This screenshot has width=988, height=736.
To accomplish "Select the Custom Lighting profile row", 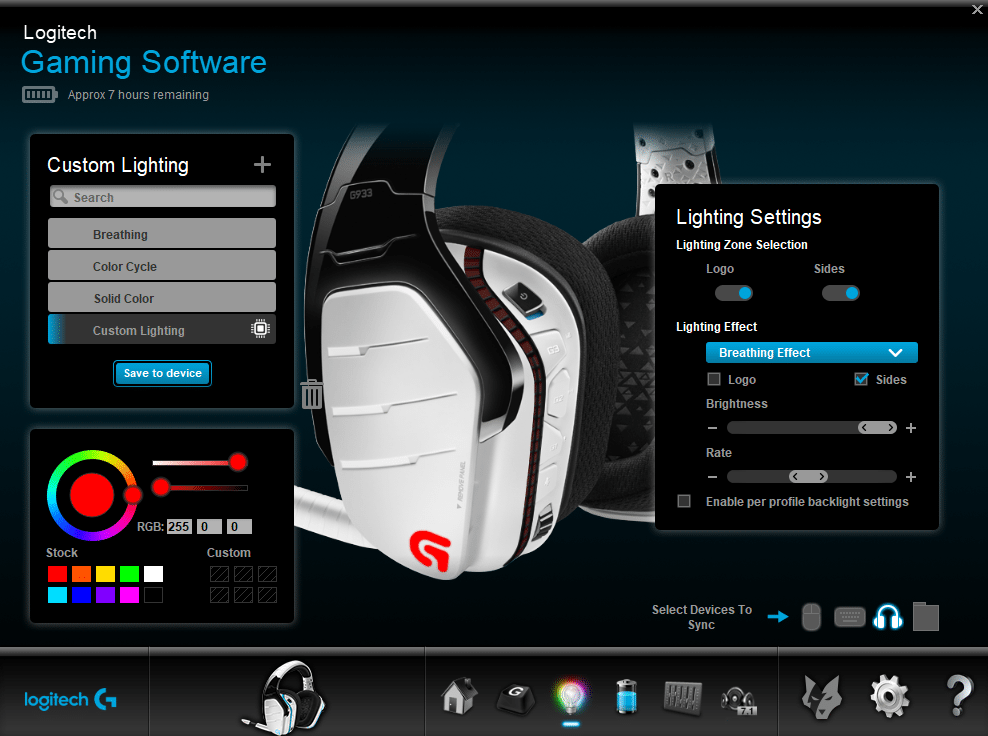I will pyautogui.click(x=162, y=330).
